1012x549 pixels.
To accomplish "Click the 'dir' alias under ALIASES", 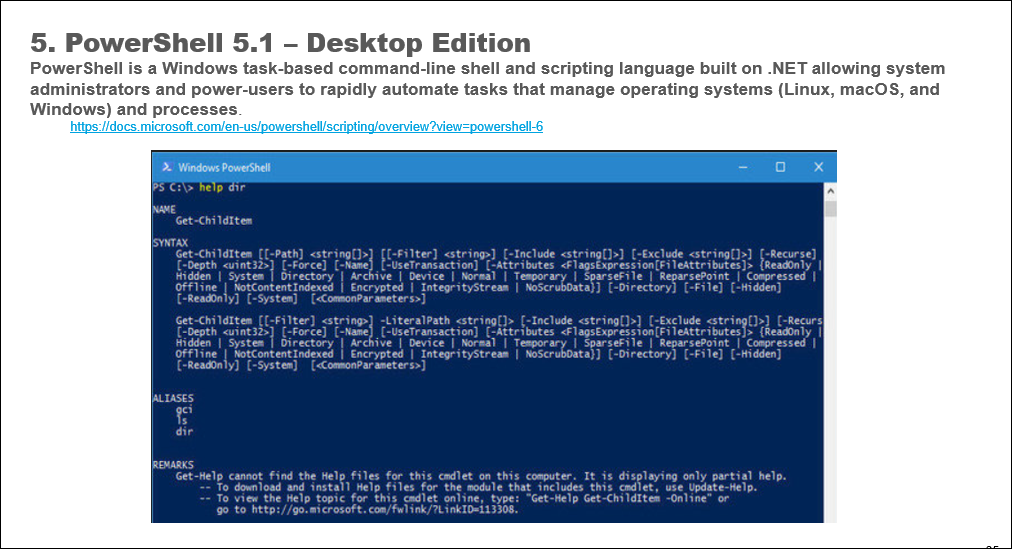I will click(184, 432).
